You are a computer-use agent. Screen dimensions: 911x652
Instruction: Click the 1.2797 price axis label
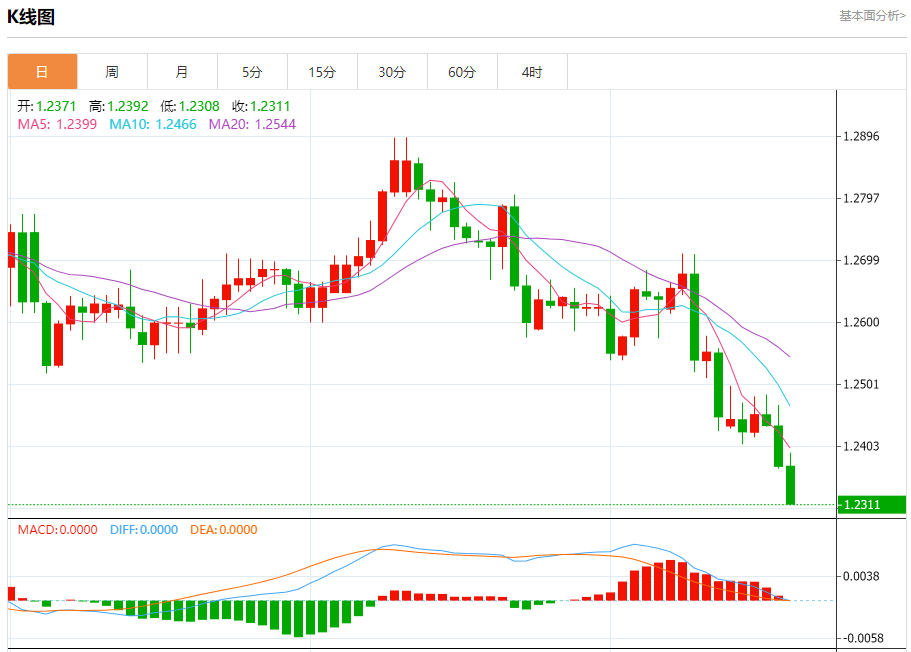[861, 199]
